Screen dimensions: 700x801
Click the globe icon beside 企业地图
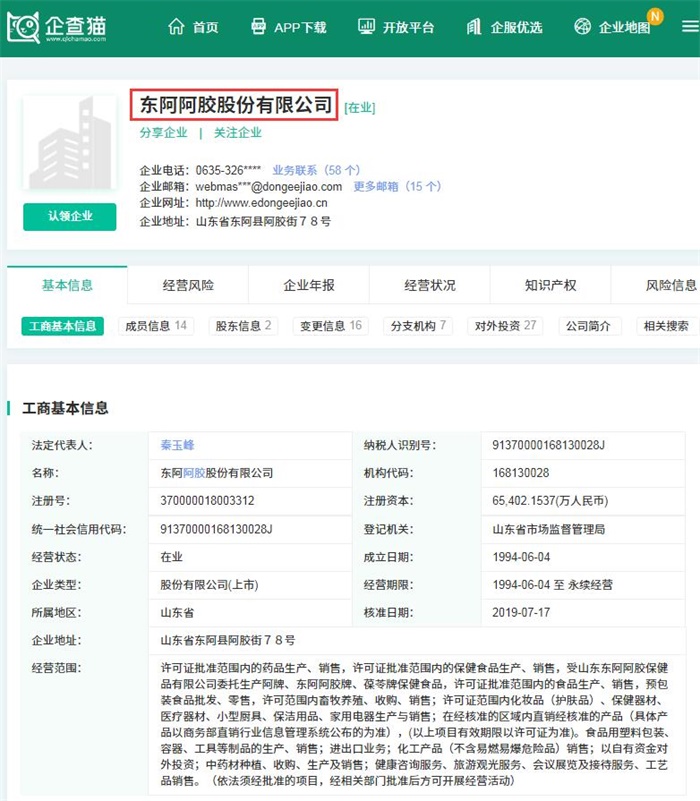click(582, 26)
